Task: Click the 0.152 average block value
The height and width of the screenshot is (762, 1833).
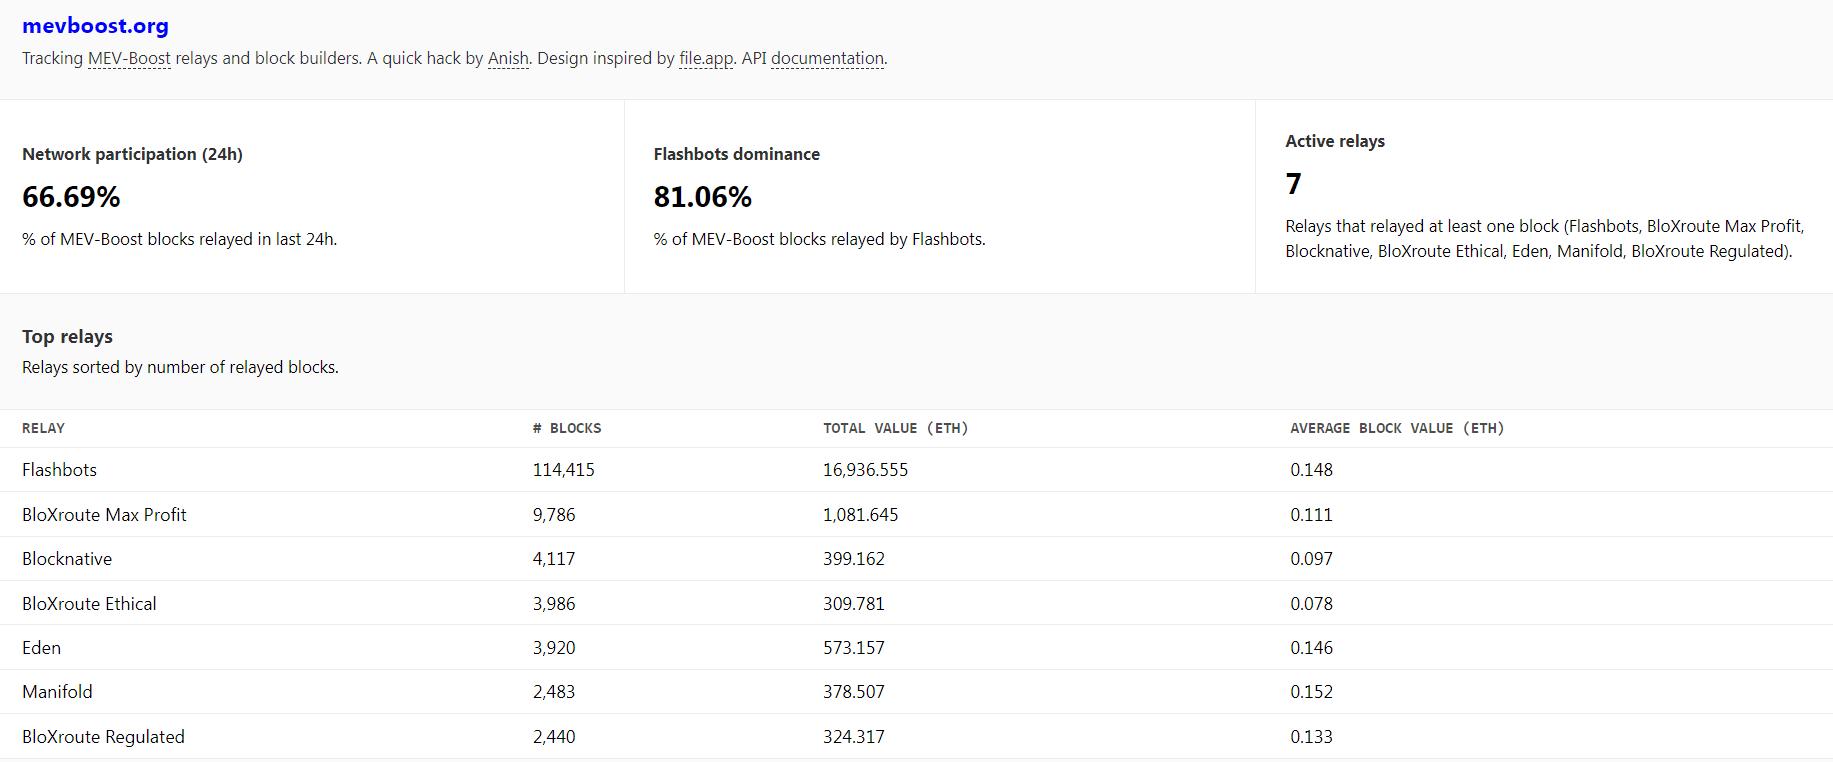Action: pyautogui.click(x=1311, y=692)
